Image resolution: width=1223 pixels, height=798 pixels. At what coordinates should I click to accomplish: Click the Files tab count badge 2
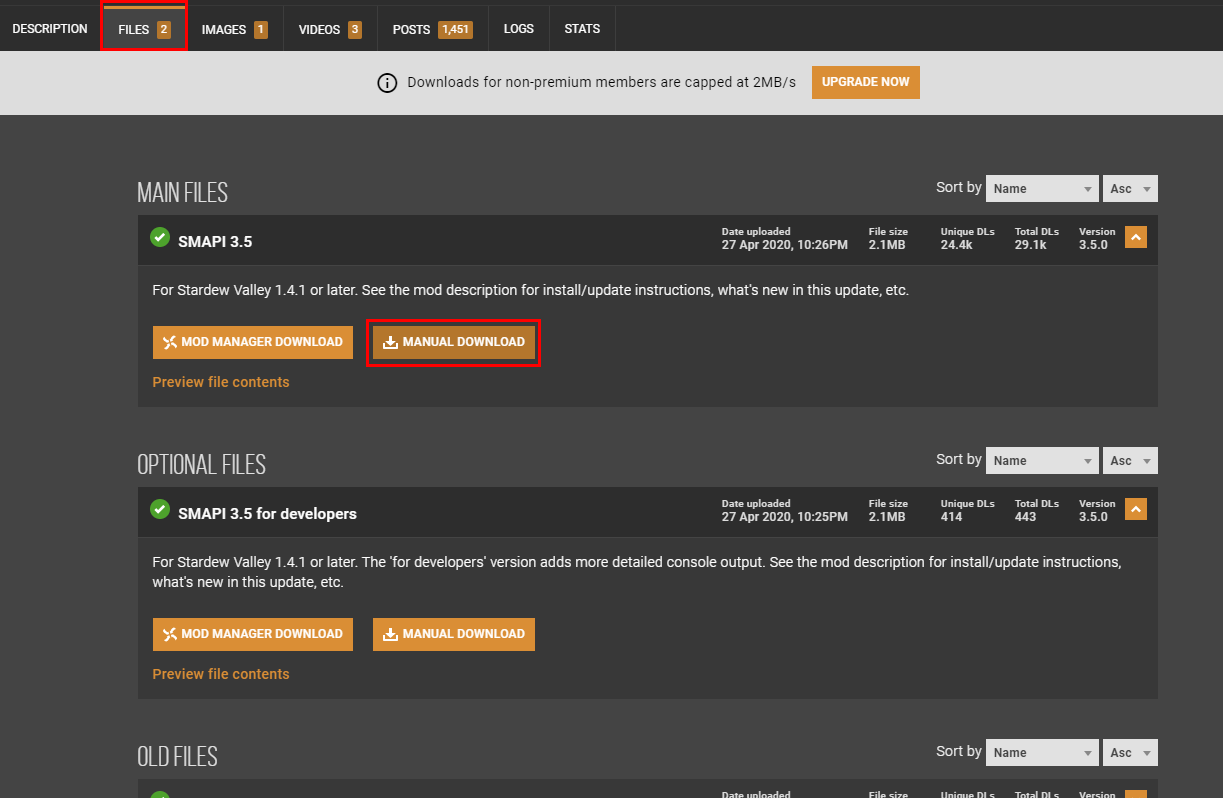[x=164, y=30]
